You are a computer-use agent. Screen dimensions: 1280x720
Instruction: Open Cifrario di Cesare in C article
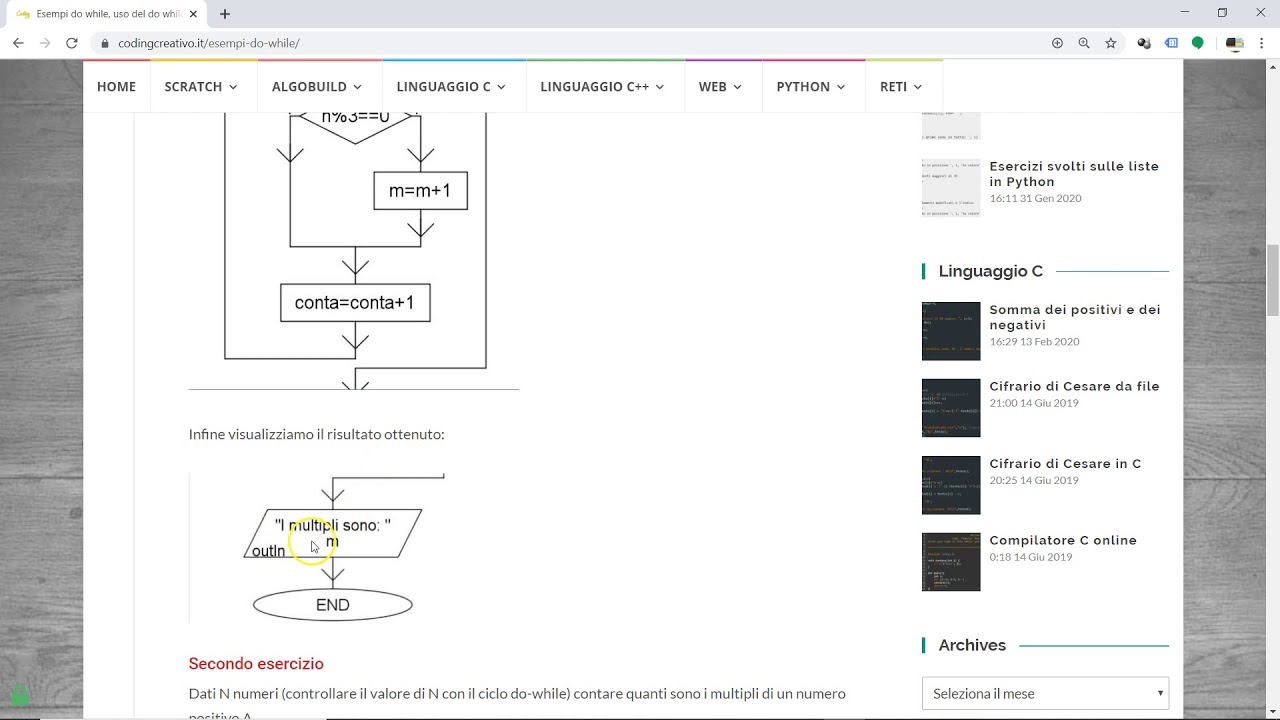[x=1065, y=463]
